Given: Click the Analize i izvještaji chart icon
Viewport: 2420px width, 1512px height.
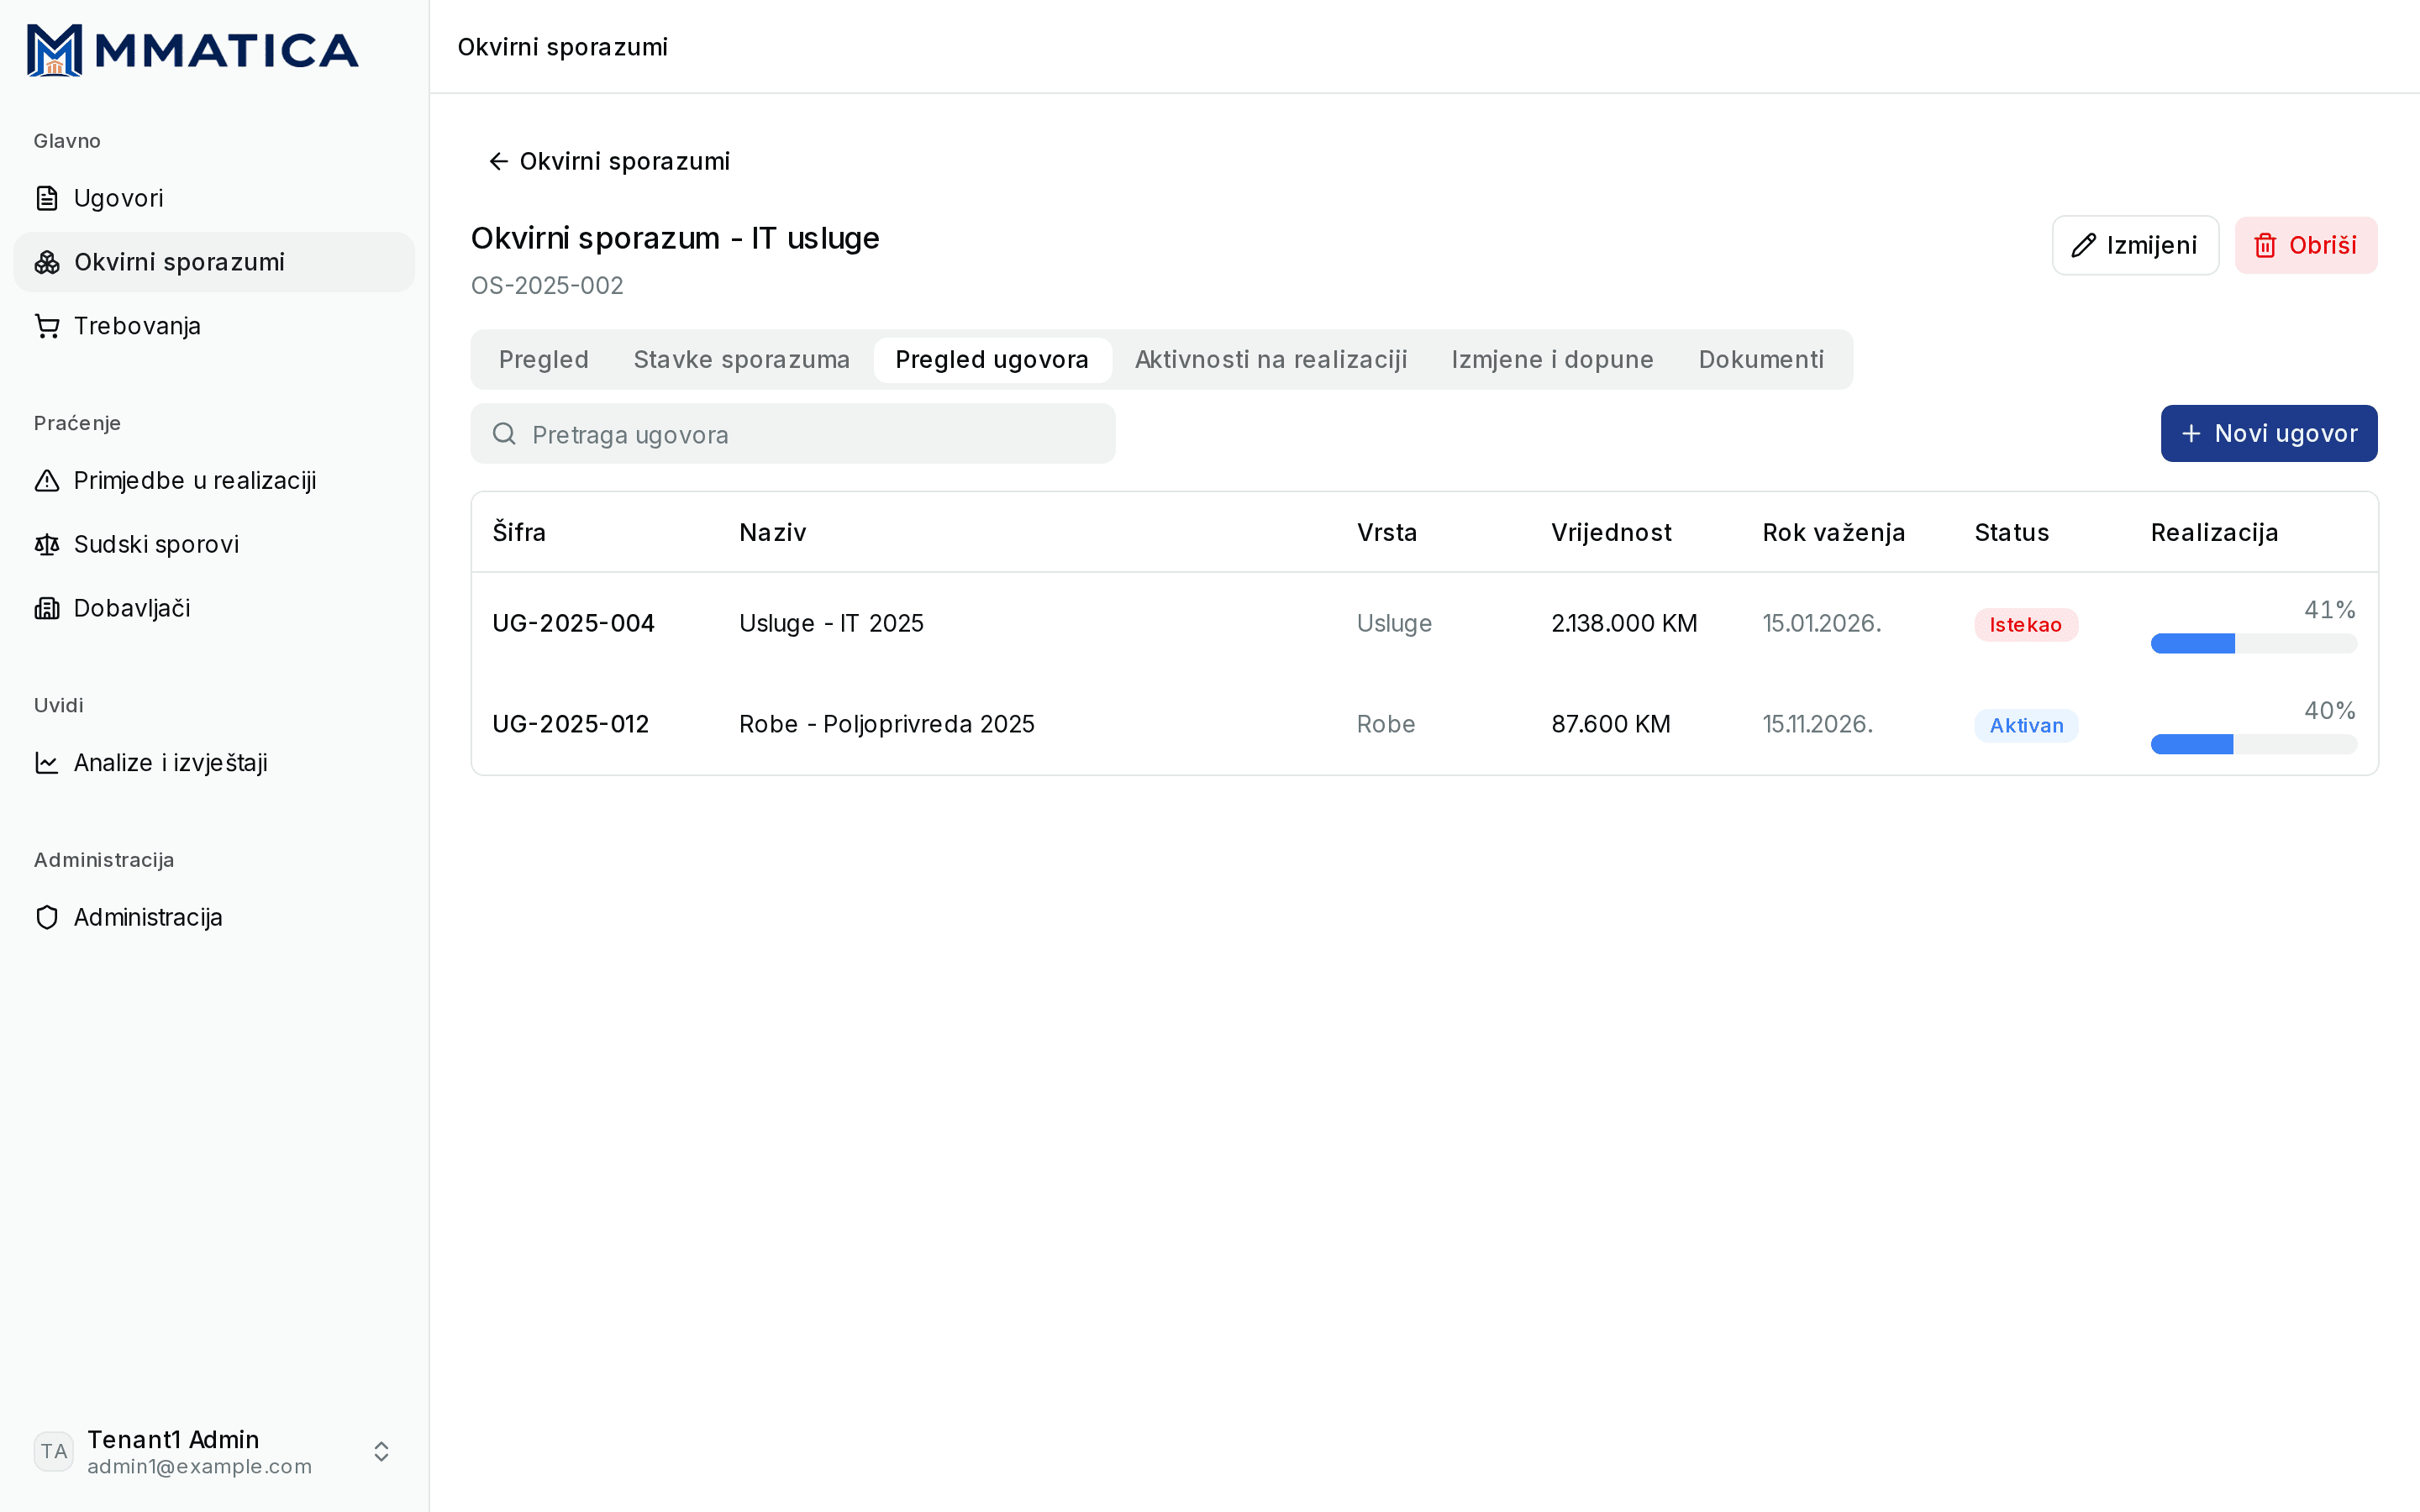Looking at the screenshot, I should tap(47, 763).
